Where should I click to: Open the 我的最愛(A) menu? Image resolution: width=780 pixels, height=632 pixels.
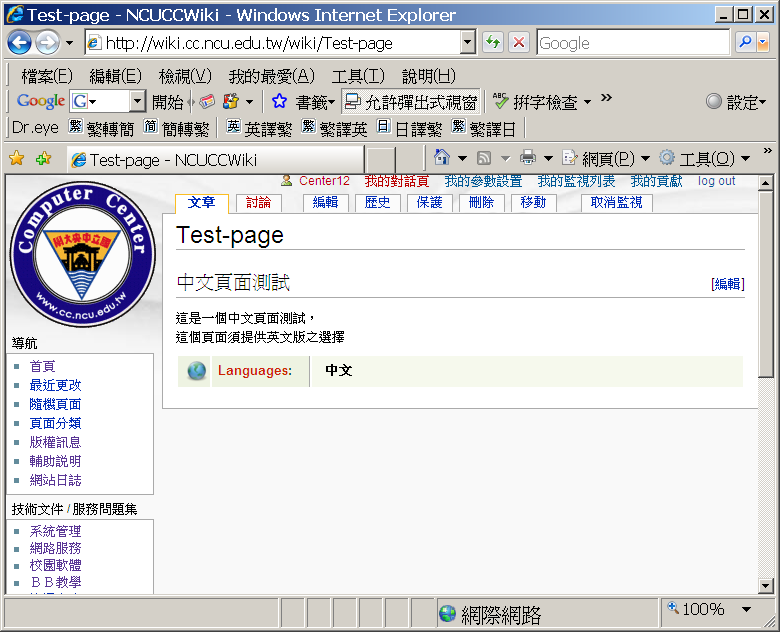coord(271,76)
